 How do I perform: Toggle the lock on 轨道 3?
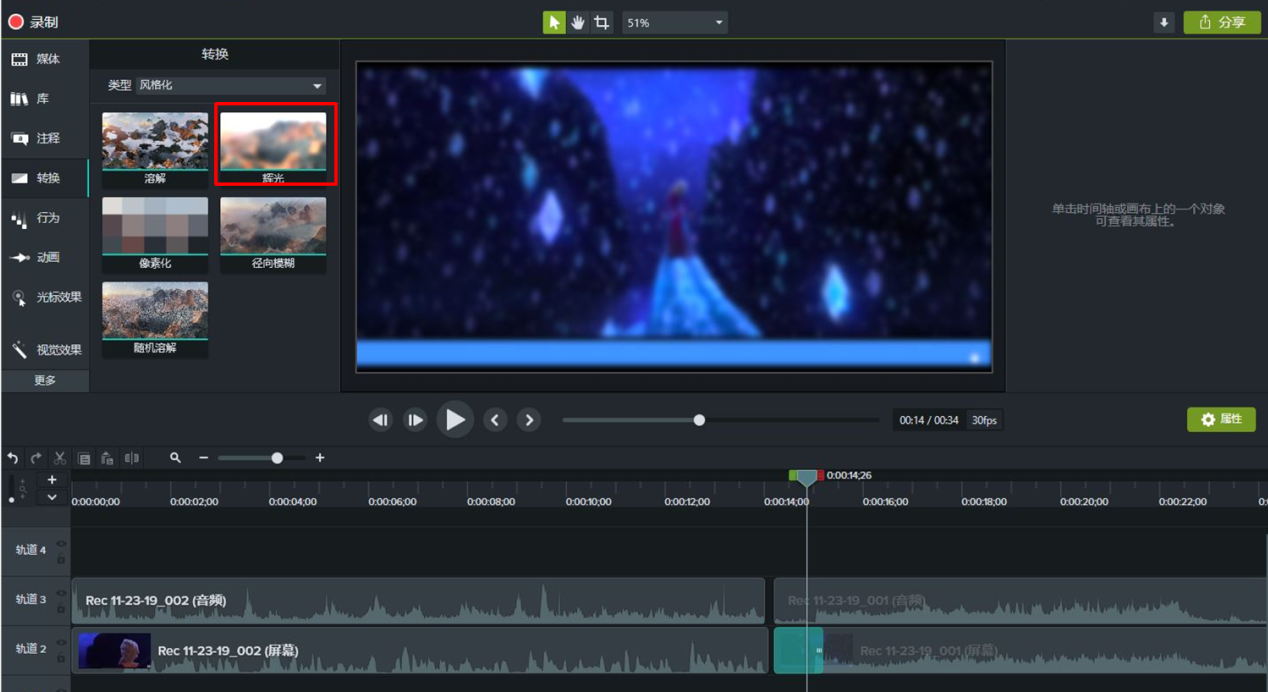coord(61,607)
